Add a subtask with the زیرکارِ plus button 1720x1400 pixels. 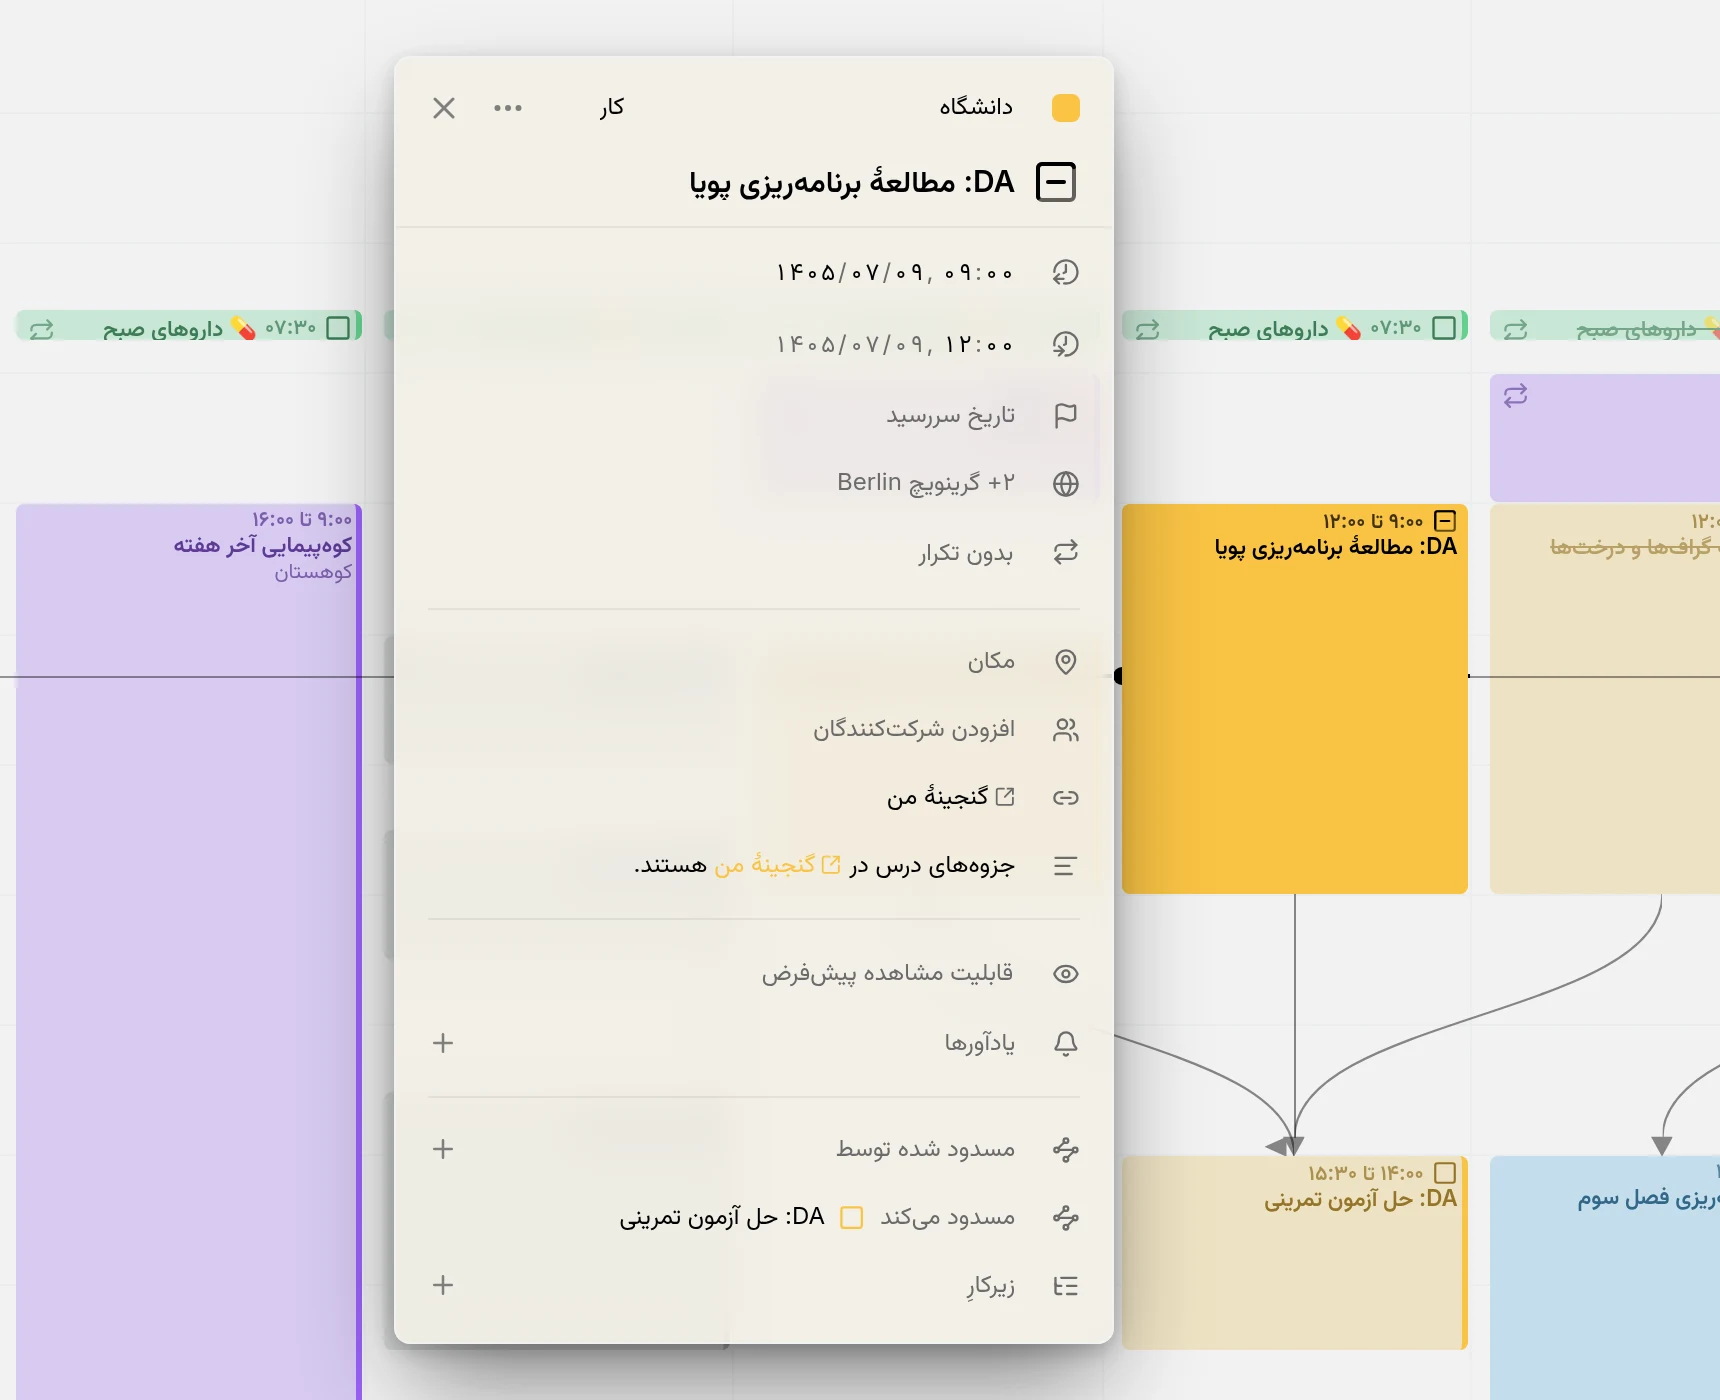point(443,1285)
